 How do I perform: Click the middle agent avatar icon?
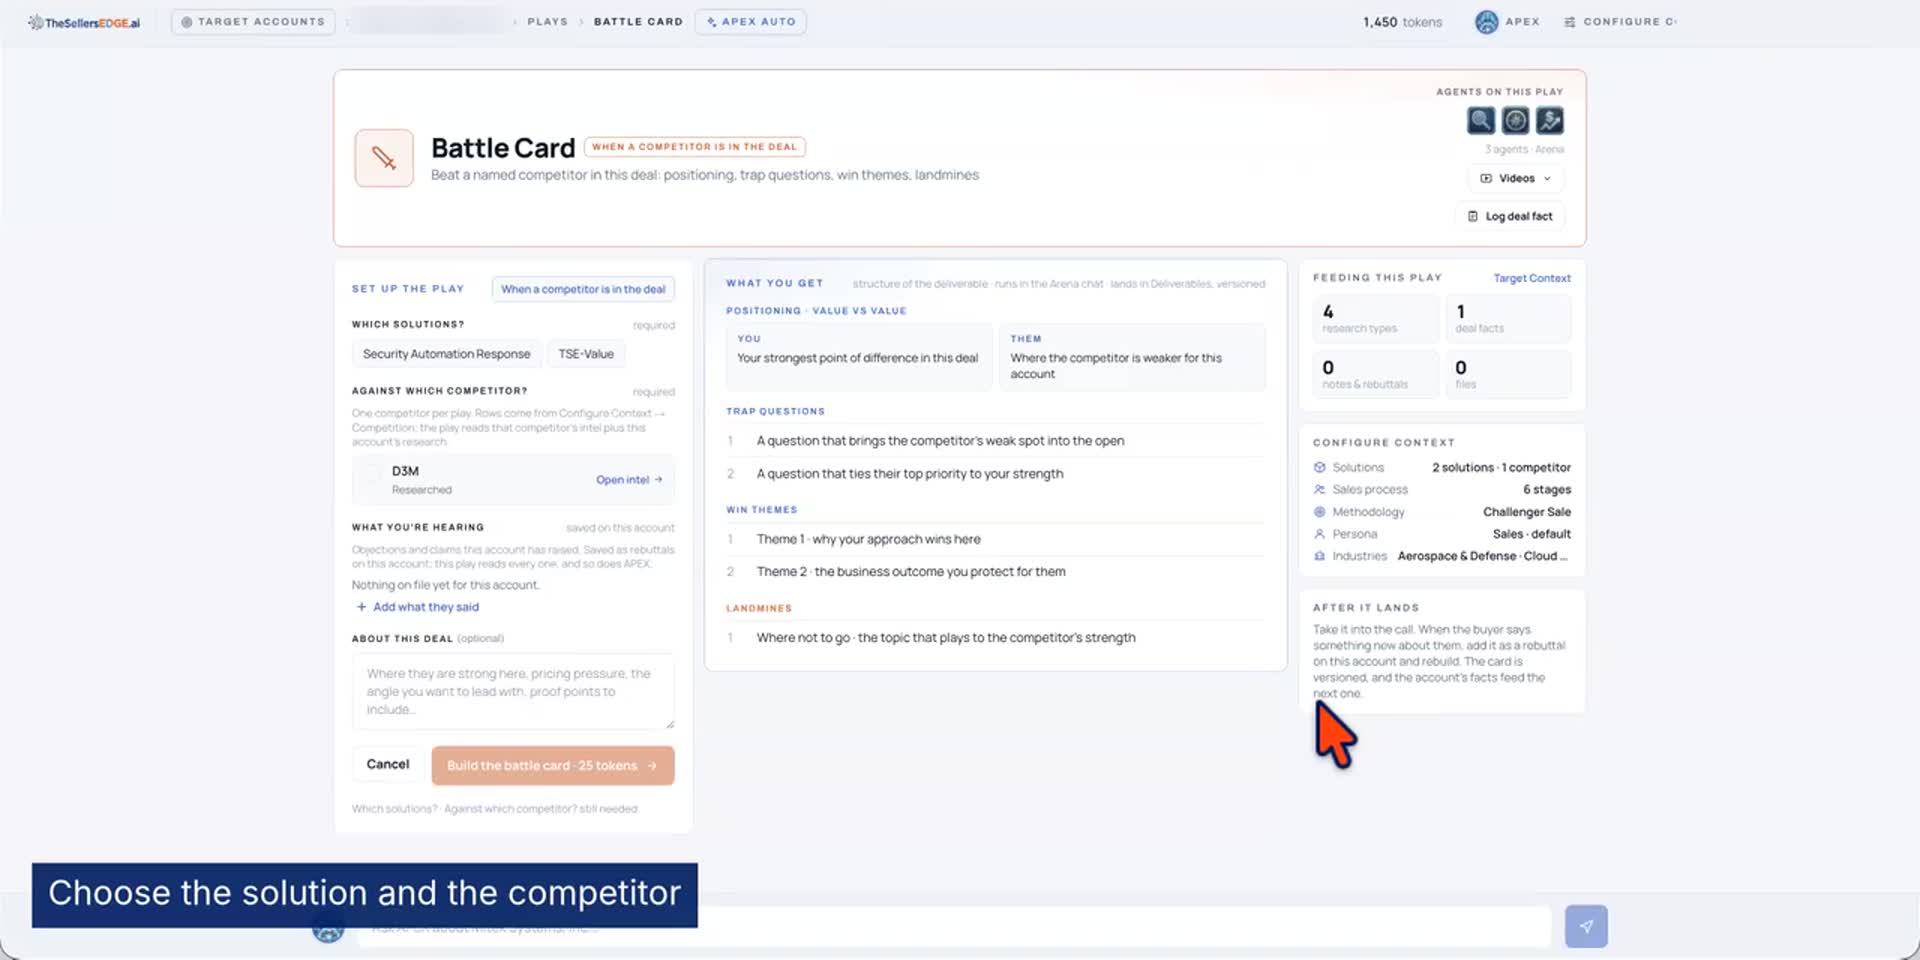(x=1516, y=121)
